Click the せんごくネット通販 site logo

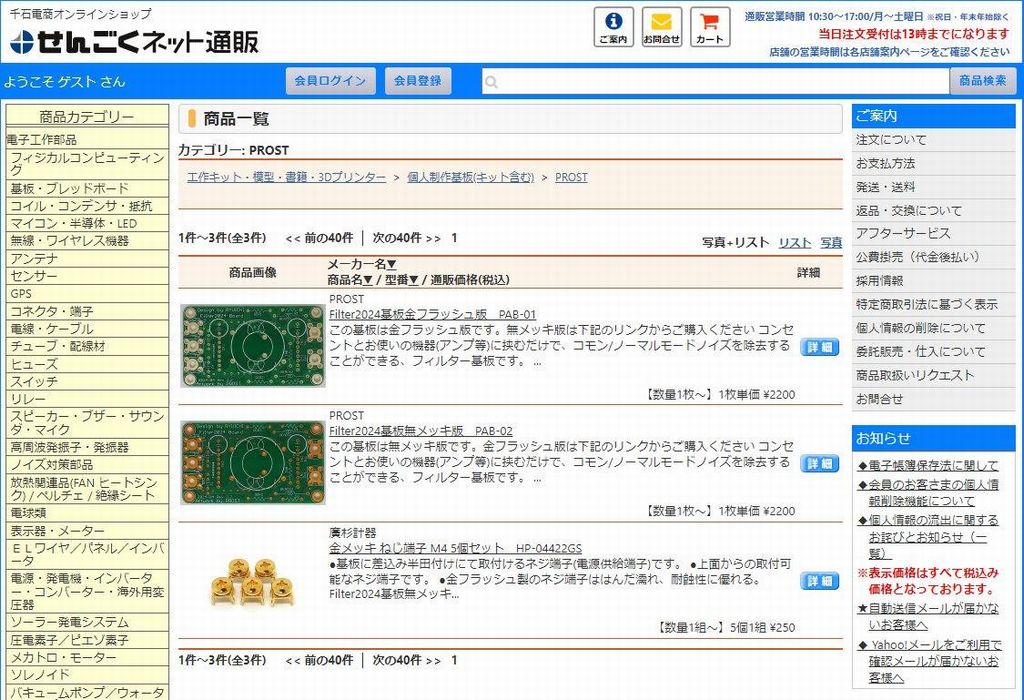click(x=134, y=41)
